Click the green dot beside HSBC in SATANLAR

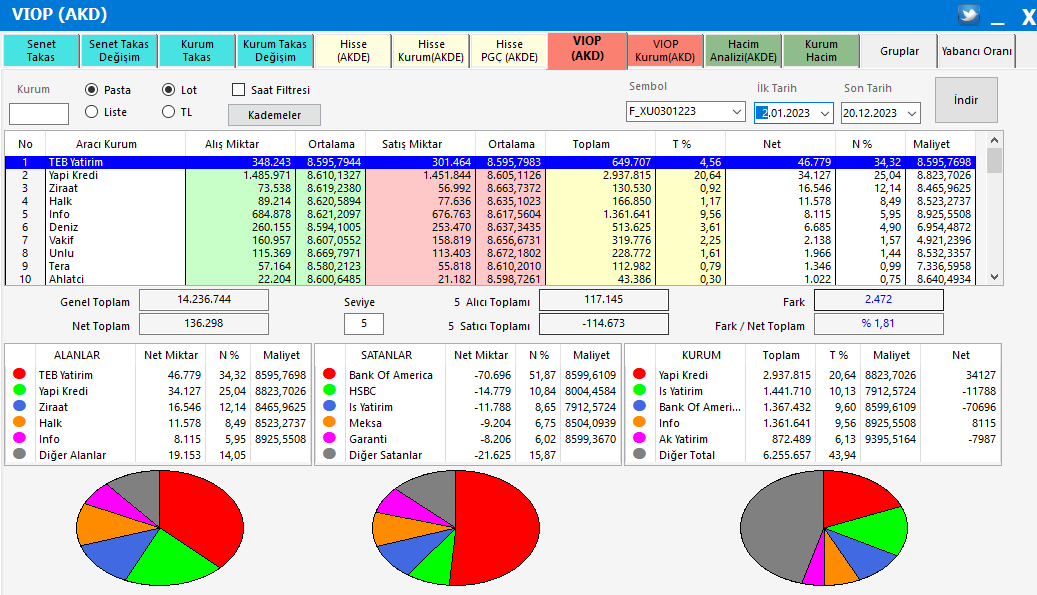tap(329, 390)
